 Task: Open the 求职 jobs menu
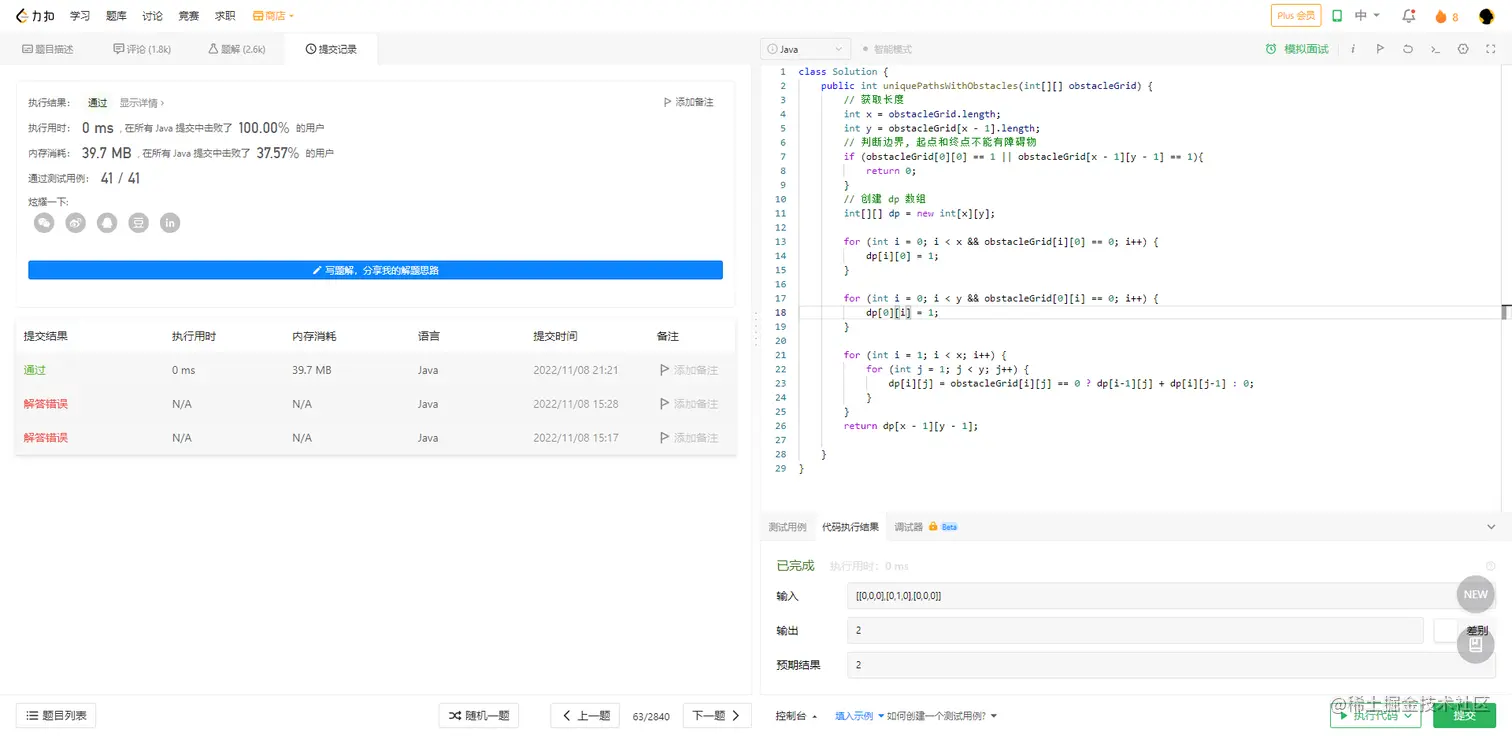tap(225, 16)
